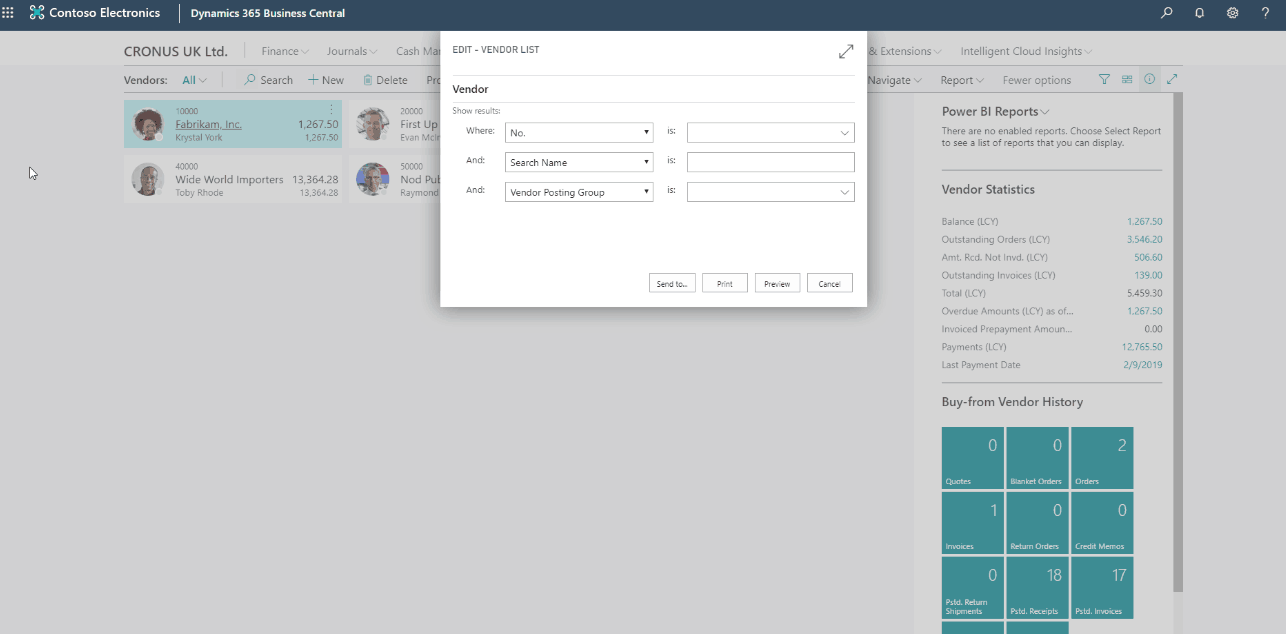This screenshot has width=1286, height=634.
Task: Click the Search Name filter value box
Action: tap(771, 162)
